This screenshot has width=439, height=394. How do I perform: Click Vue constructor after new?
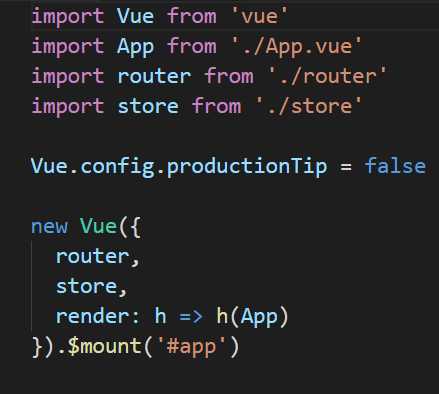99,226
